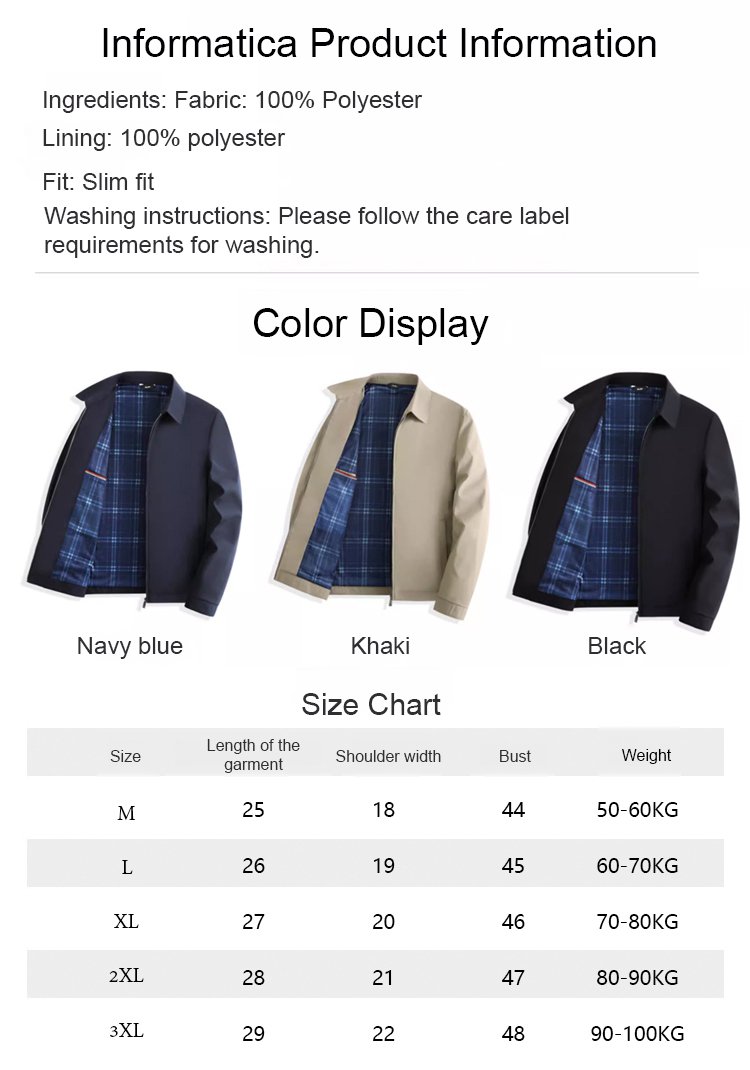The height and width of the screenshot is (1070, 750).
Task: Click the "Color Display" heading
Action: coord(370,324)
